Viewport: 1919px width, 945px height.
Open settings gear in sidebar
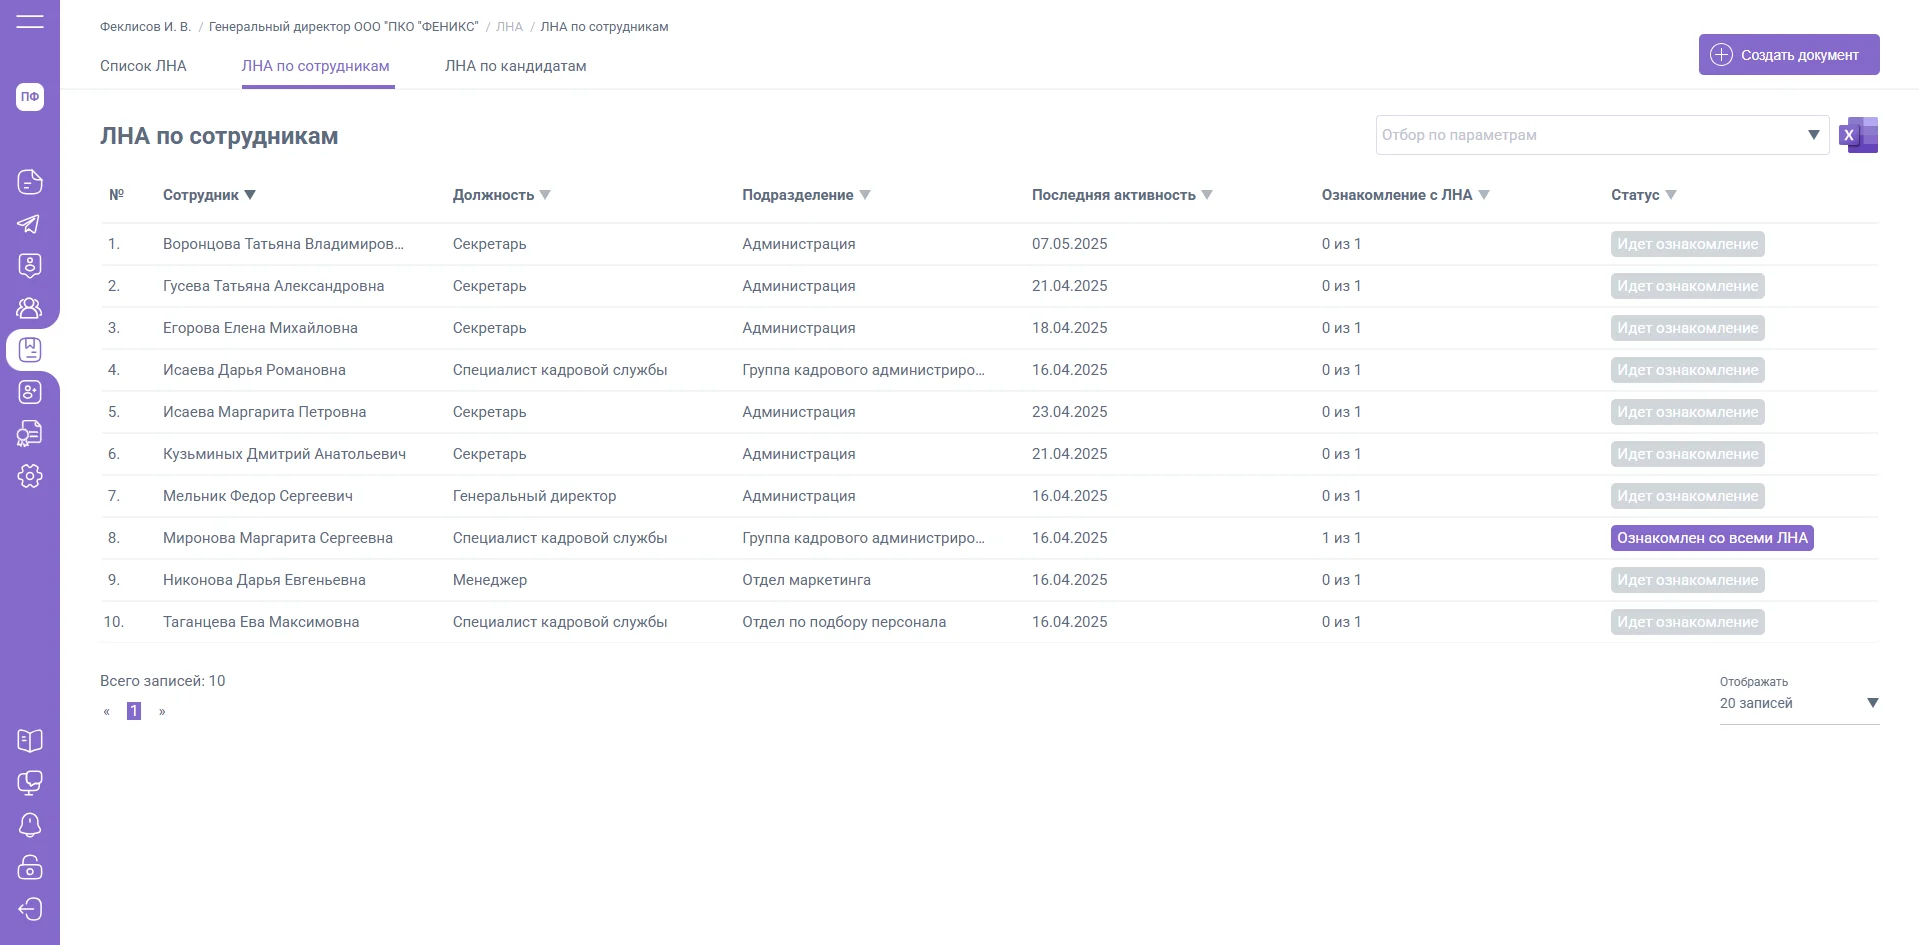coord(30,476)
